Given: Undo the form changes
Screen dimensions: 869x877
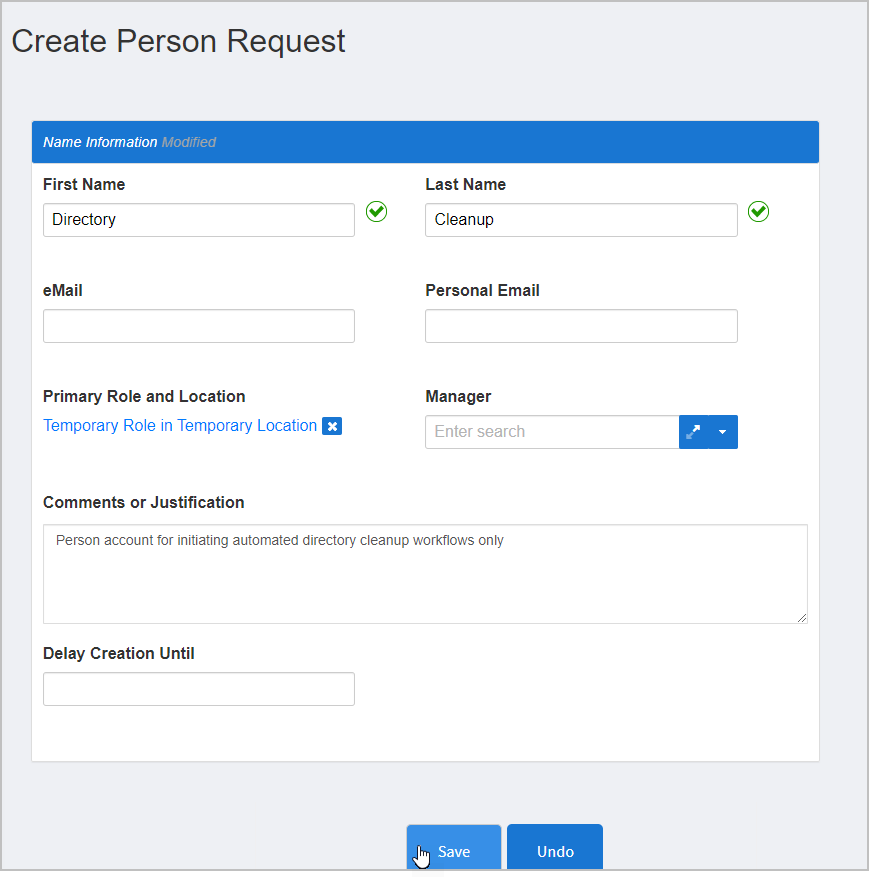Looking at the screenshot, I should coord(555,851).
